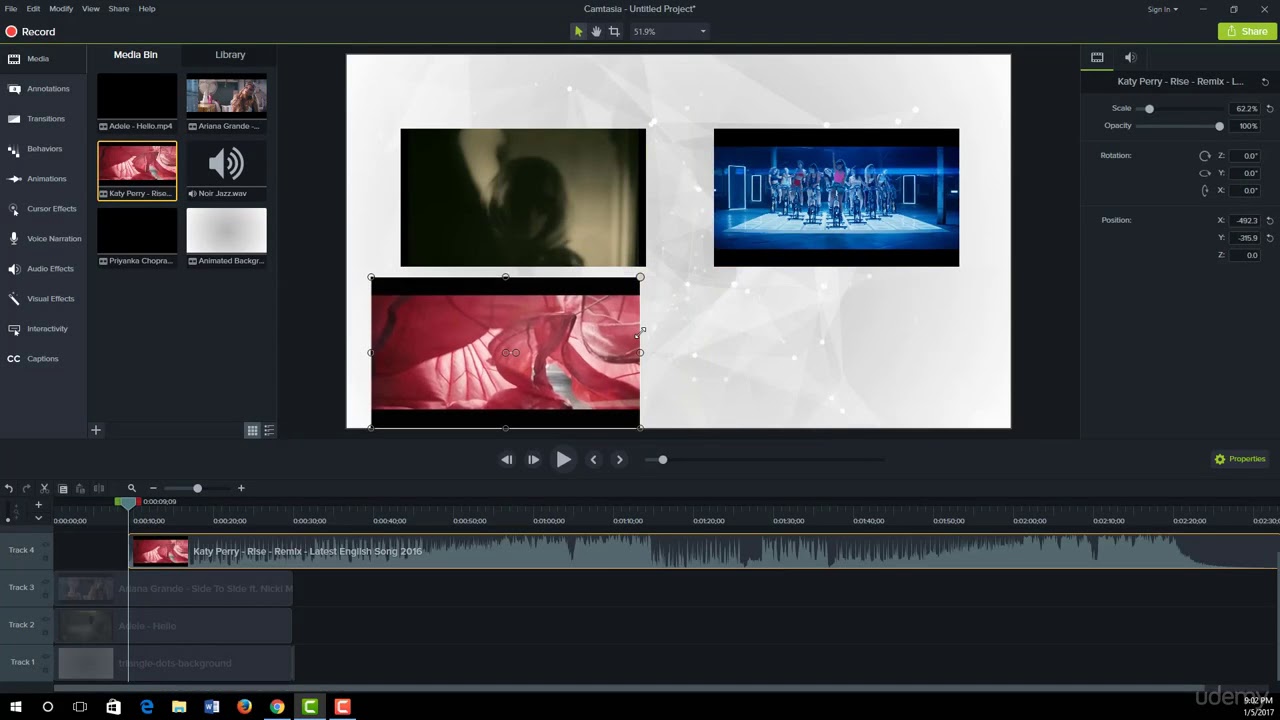Screen dimensions: 1280x720
Task: Open the Cursor Effects panel
Action: (40, 209)
